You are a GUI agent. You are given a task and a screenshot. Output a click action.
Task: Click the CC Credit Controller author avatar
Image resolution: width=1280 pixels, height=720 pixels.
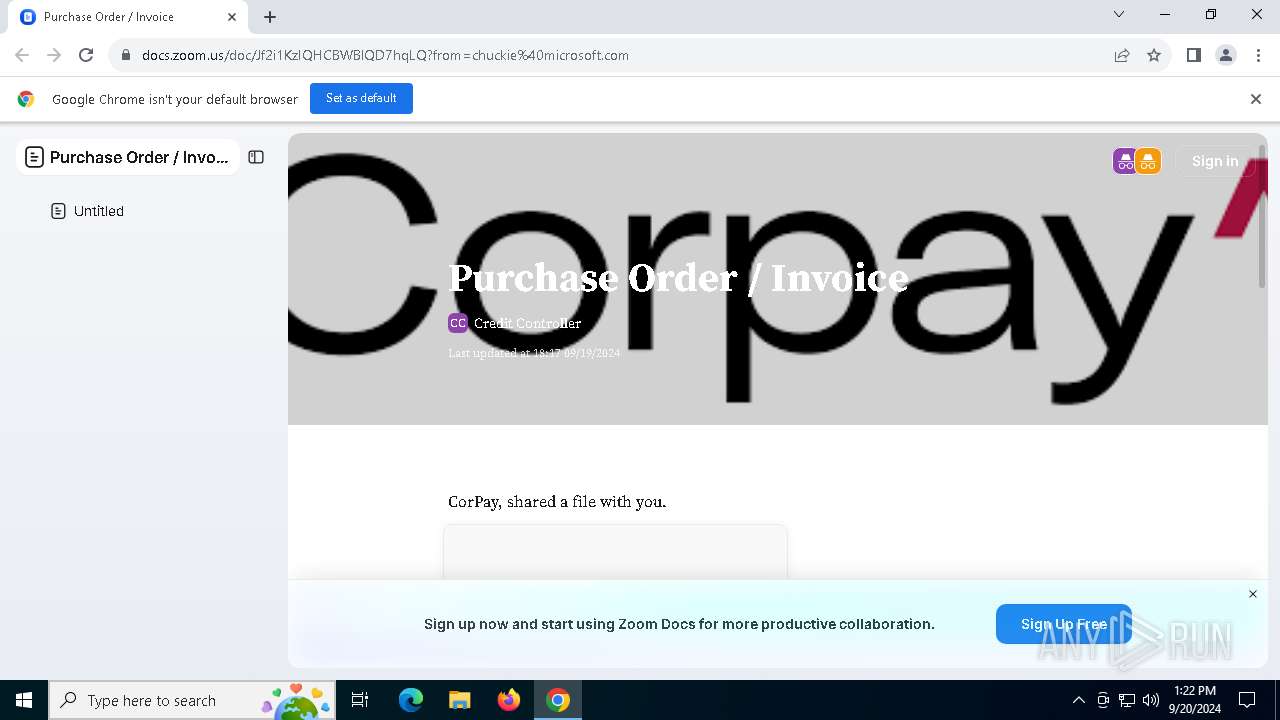pos(457,323)
